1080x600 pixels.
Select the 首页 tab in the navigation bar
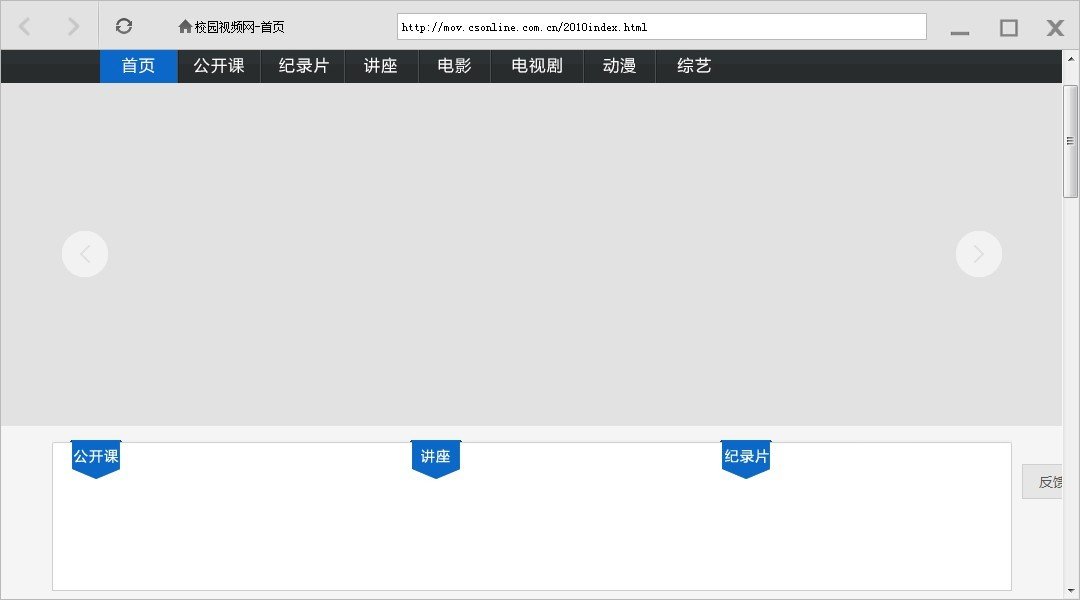(x=139, y=67)
